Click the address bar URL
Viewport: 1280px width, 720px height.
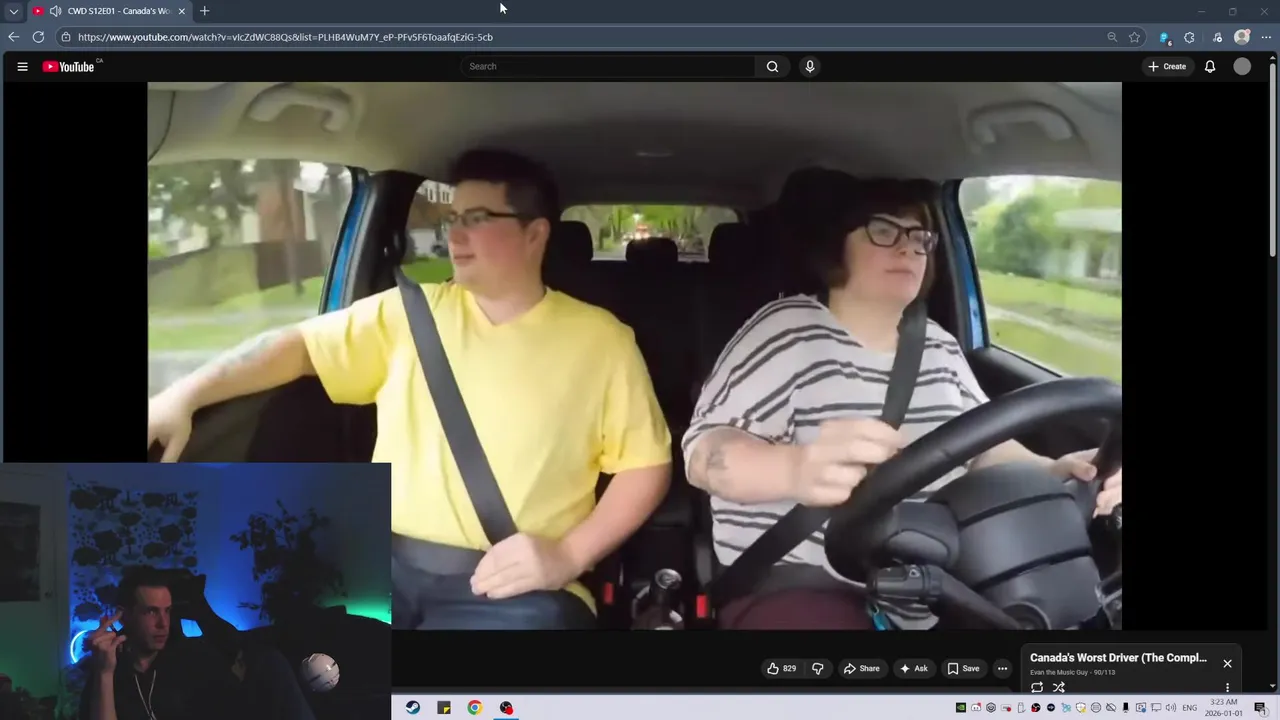[x=285, y=37]
